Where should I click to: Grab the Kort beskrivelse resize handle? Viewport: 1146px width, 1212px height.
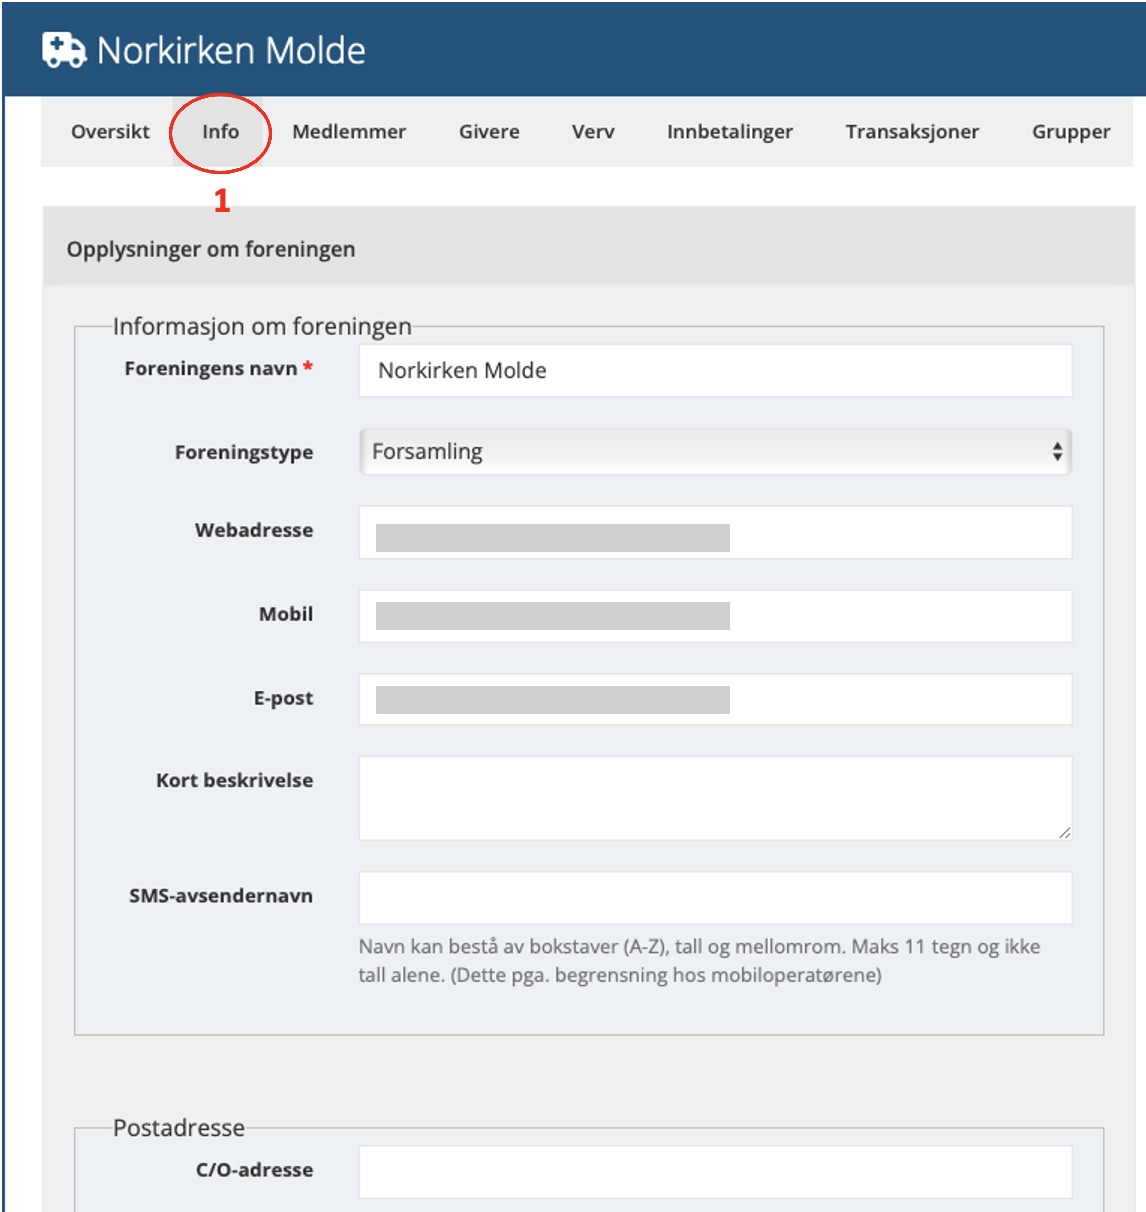(1064, 832)
